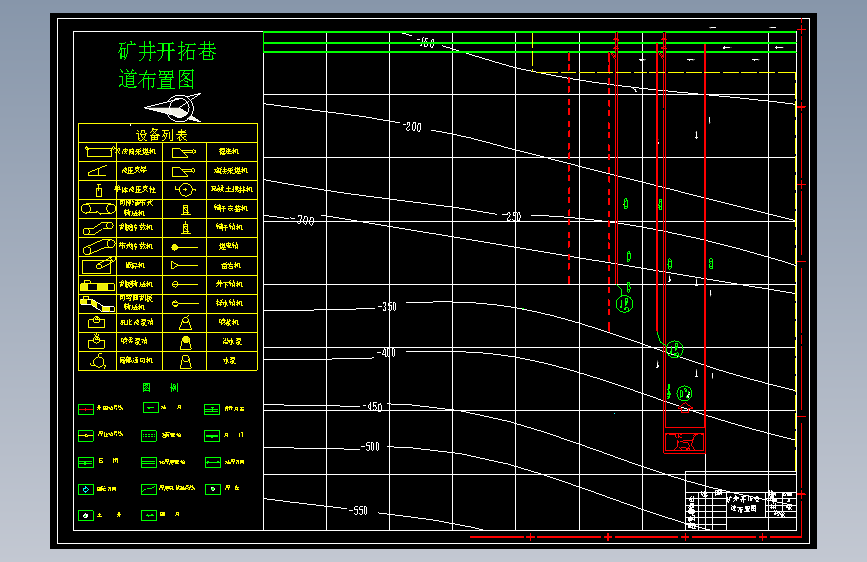This screenshot has height=562, width=867.
Task: Select the 液压支架 equipment label
Action: click(134, 170)
